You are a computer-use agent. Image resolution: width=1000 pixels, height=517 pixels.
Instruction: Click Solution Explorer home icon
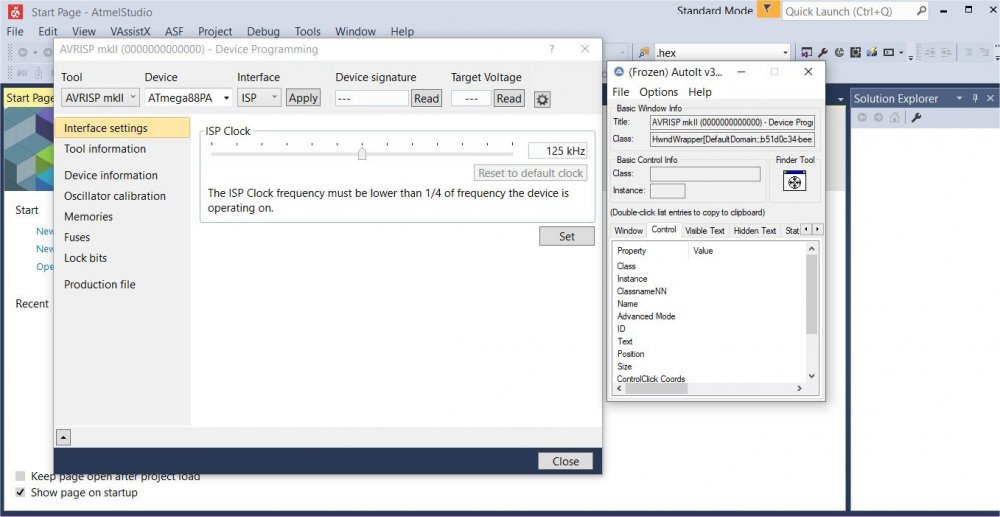(894, 118)
